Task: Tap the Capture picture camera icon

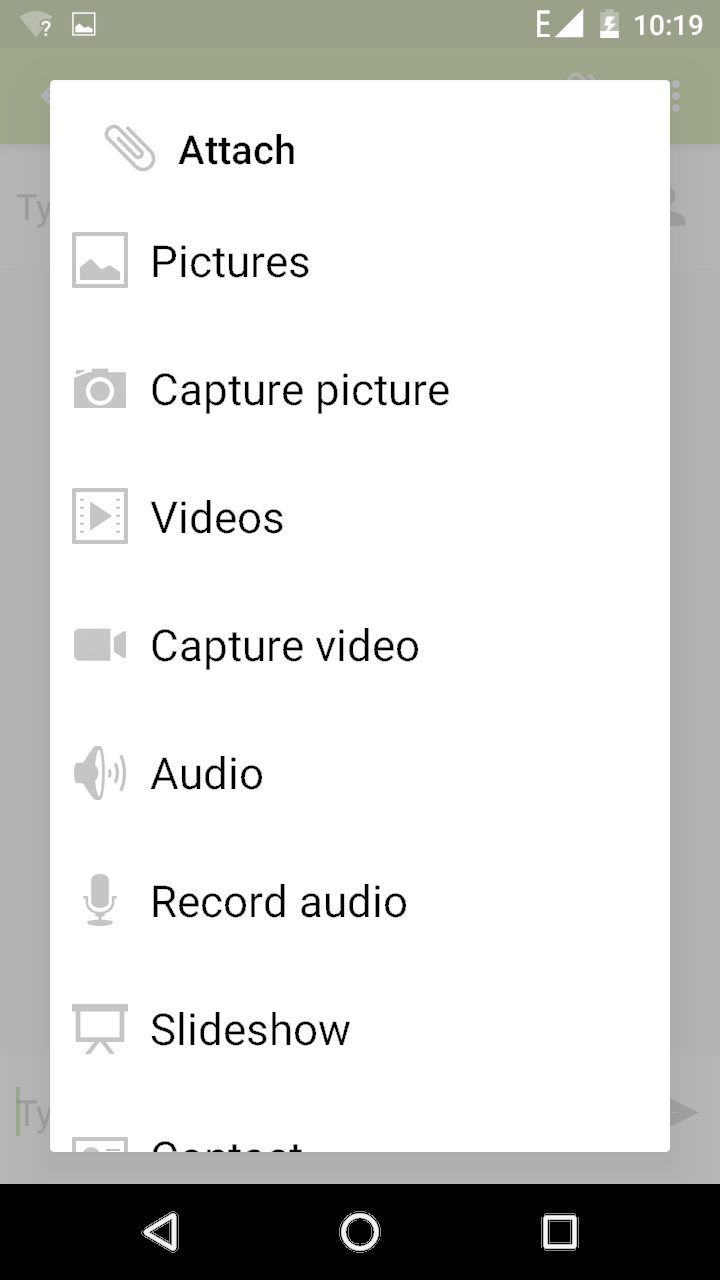Action: click(x=100, y=388)
